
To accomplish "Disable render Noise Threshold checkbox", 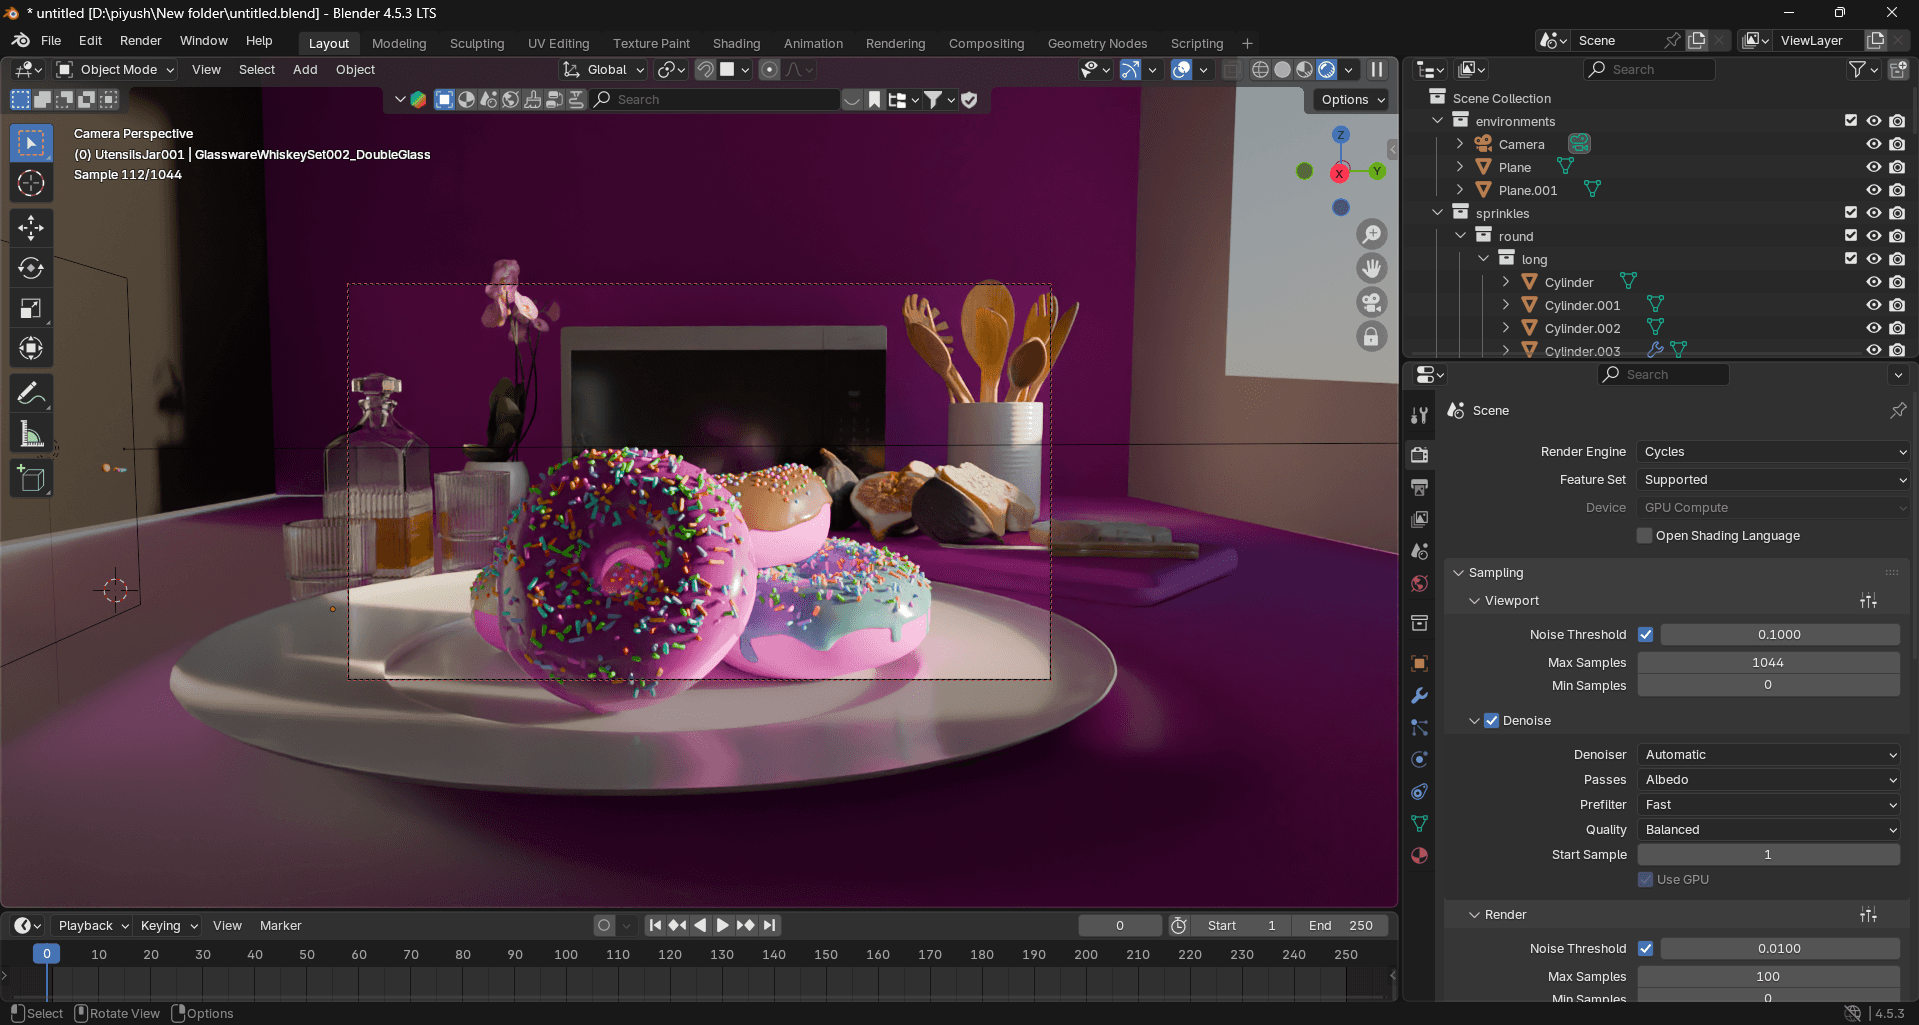I will [1645, 948].
